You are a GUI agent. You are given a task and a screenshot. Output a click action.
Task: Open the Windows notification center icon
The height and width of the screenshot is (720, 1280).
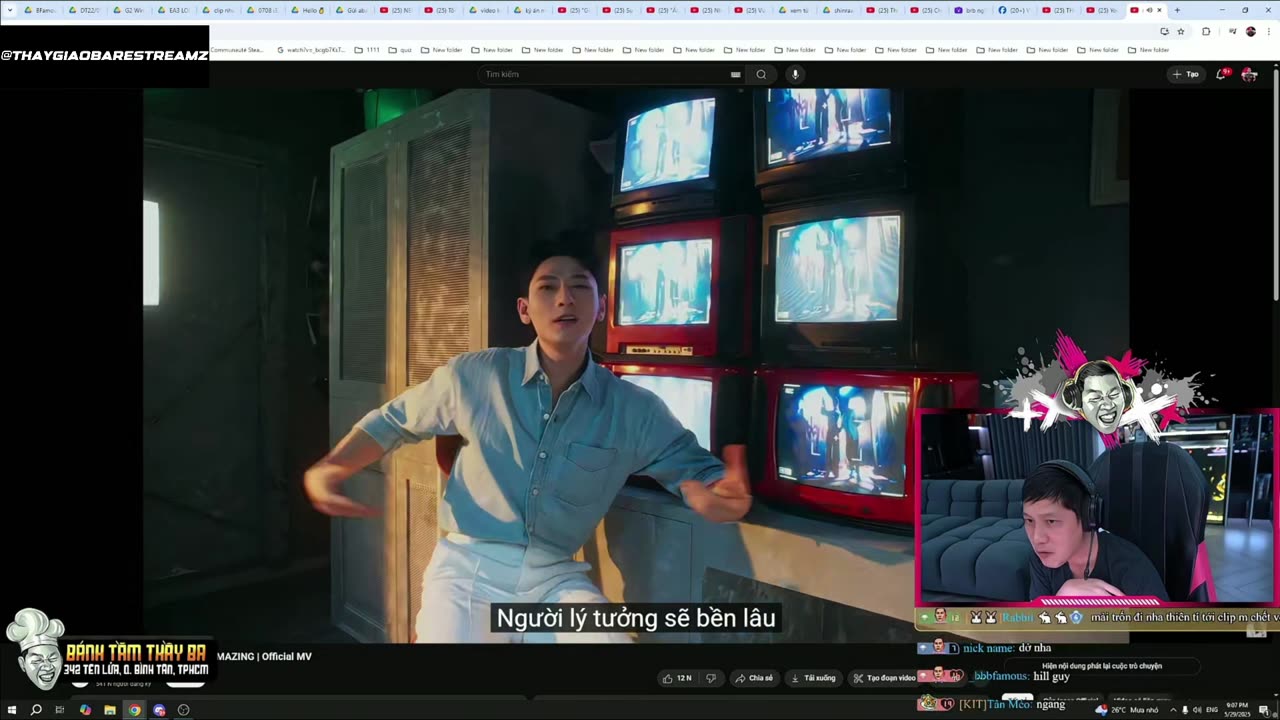[1264, 710]
